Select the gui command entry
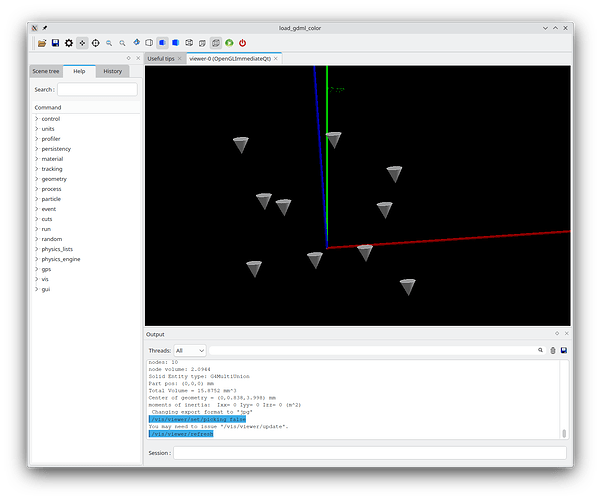Viewport: 601px width, 500px height. (46, 289)
